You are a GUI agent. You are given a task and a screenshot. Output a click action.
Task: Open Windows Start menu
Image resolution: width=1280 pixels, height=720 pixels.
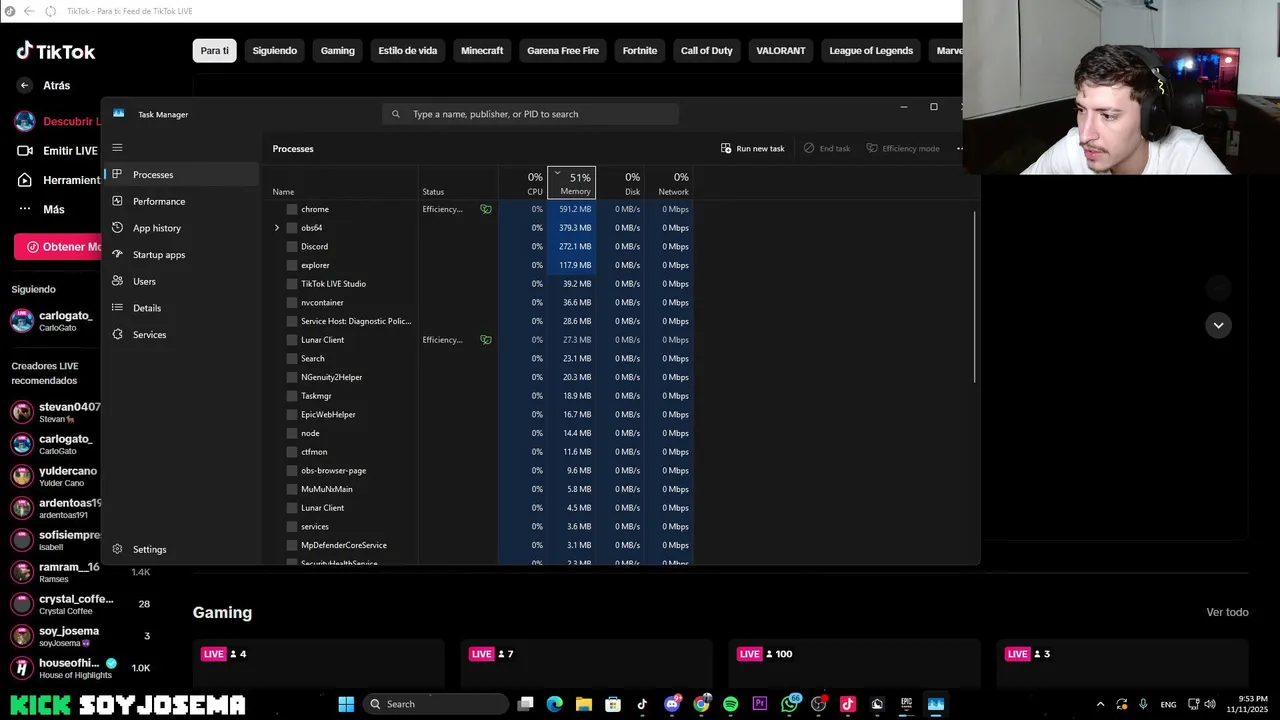(x=346, y=704)
